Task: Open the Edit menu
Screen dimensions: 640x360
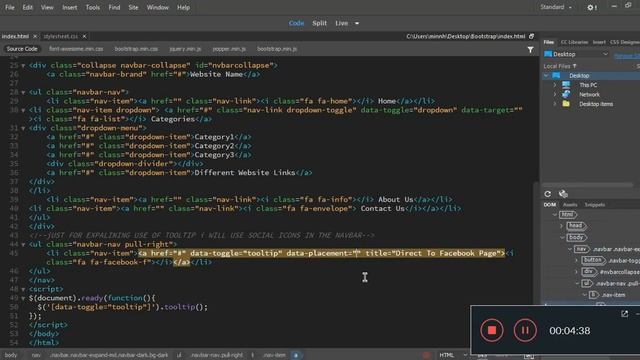Action: tap(27, 7)
